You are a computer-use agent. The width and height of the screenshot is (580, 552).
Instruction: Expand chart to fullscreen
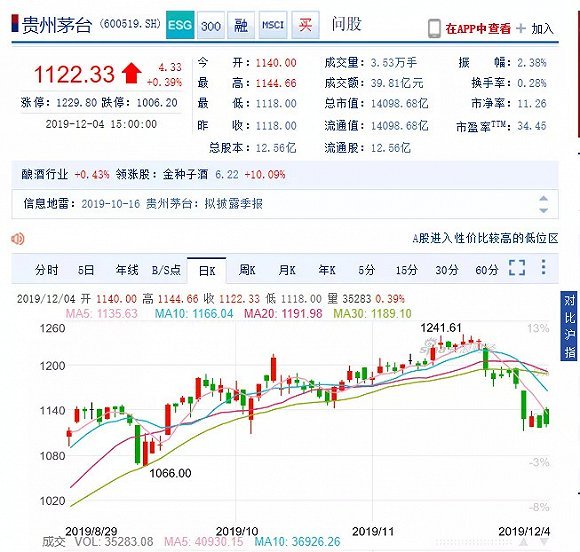(x=517, y=267)
